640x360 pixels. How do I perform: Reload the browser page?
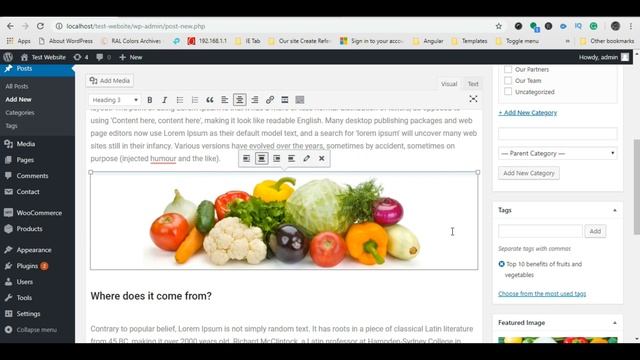(x=40, y=26)
